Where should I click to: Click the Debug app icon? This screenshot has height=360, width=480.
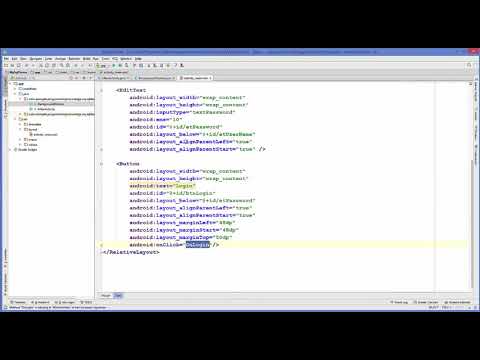pyautogui.click(x=120, y=66)
